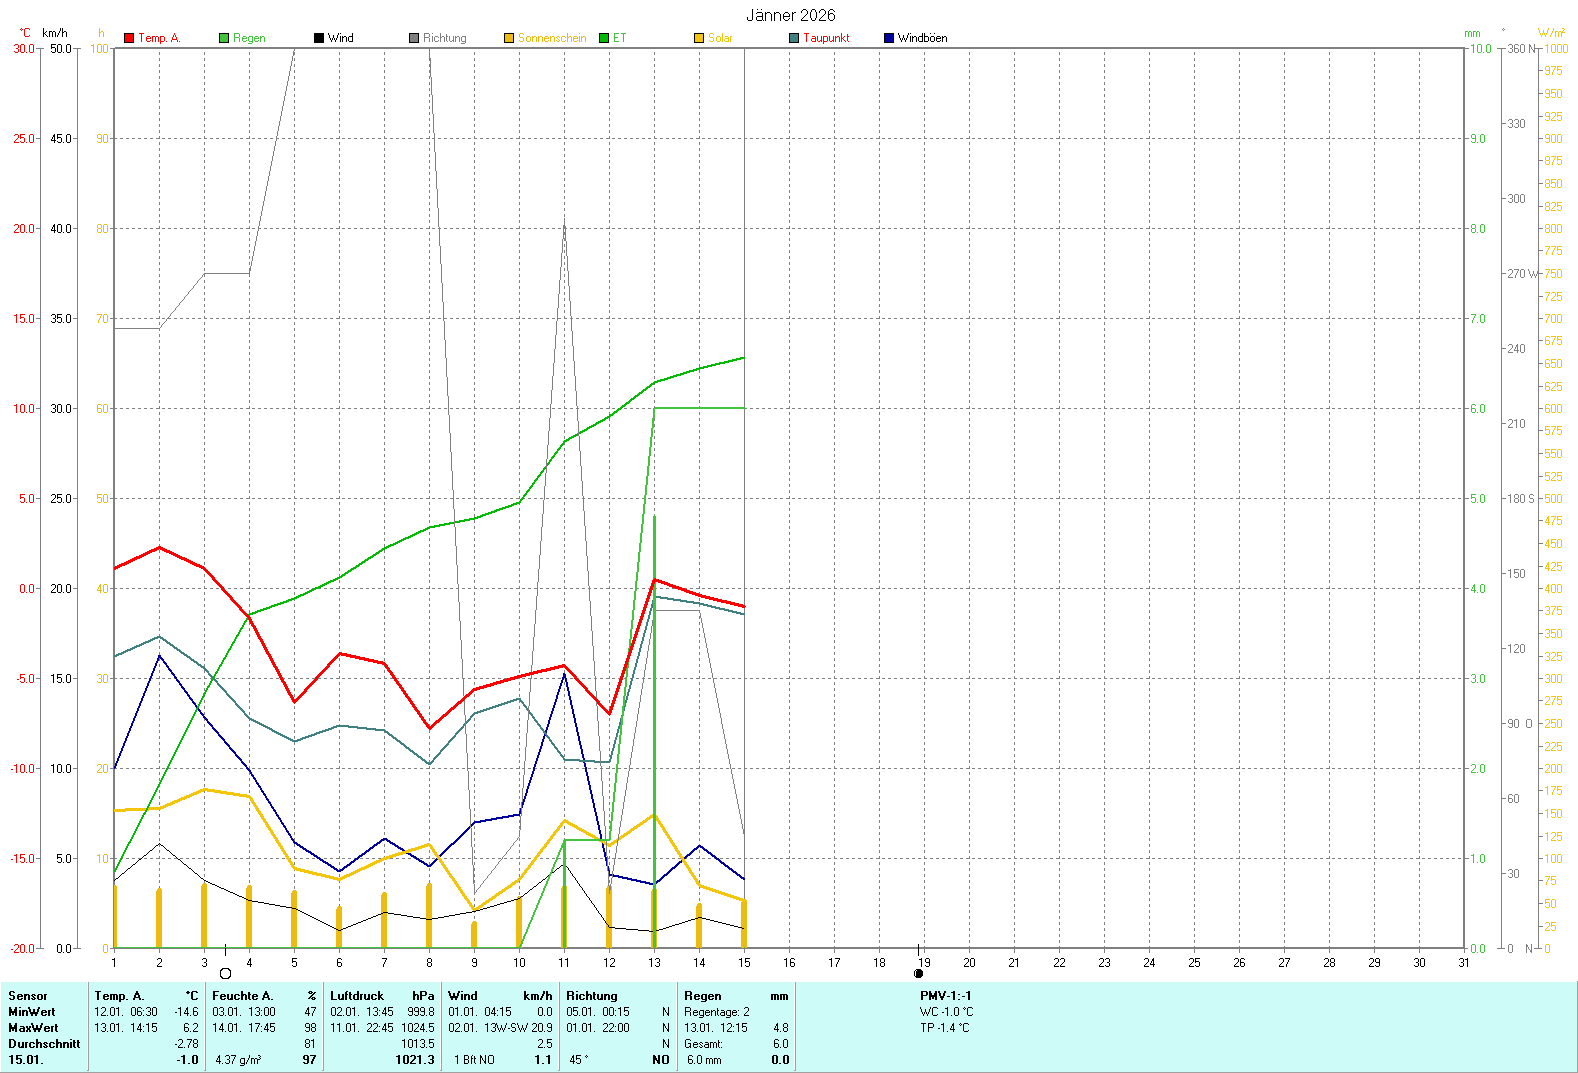
Task: Click the full moon symbol below the axis
Action: (225, 974)
